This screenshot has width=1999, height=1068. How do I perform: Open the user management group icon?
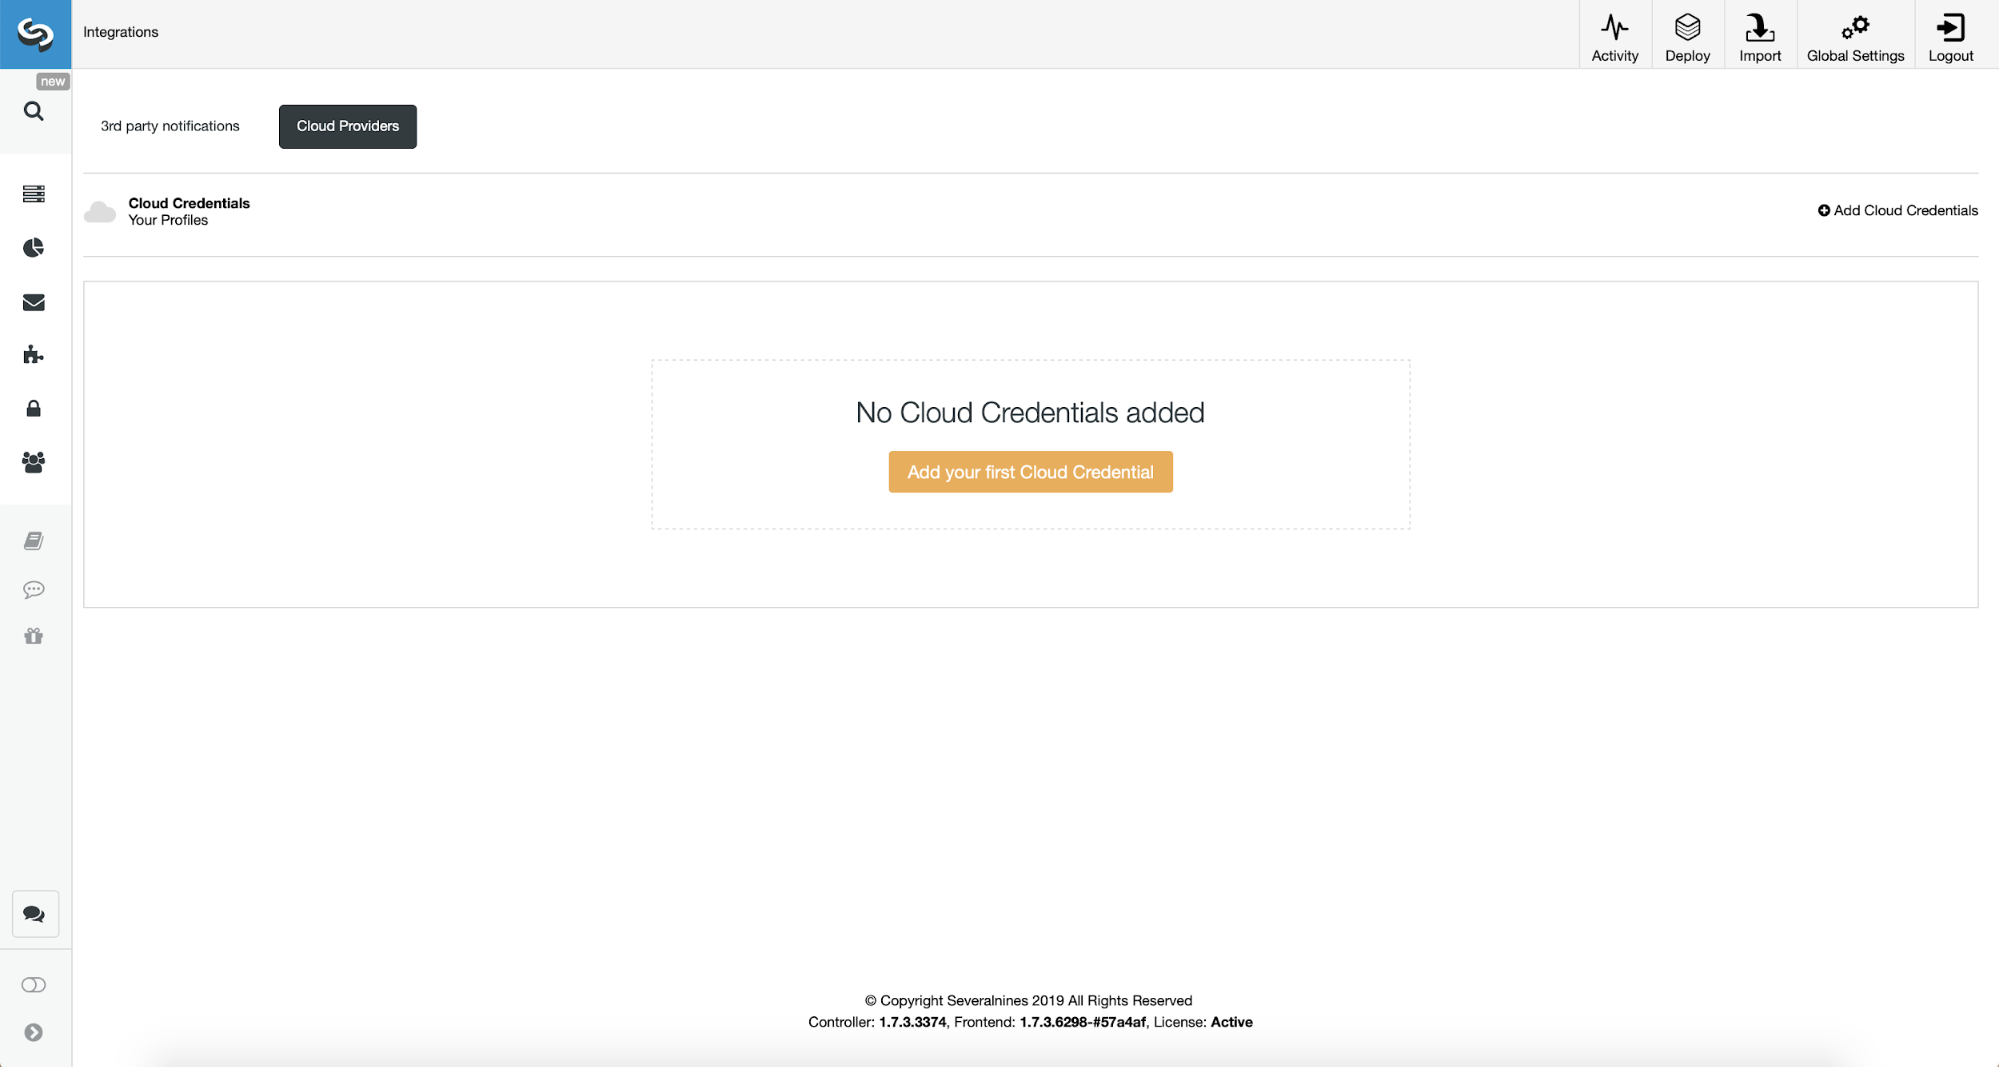click(34, 462)
